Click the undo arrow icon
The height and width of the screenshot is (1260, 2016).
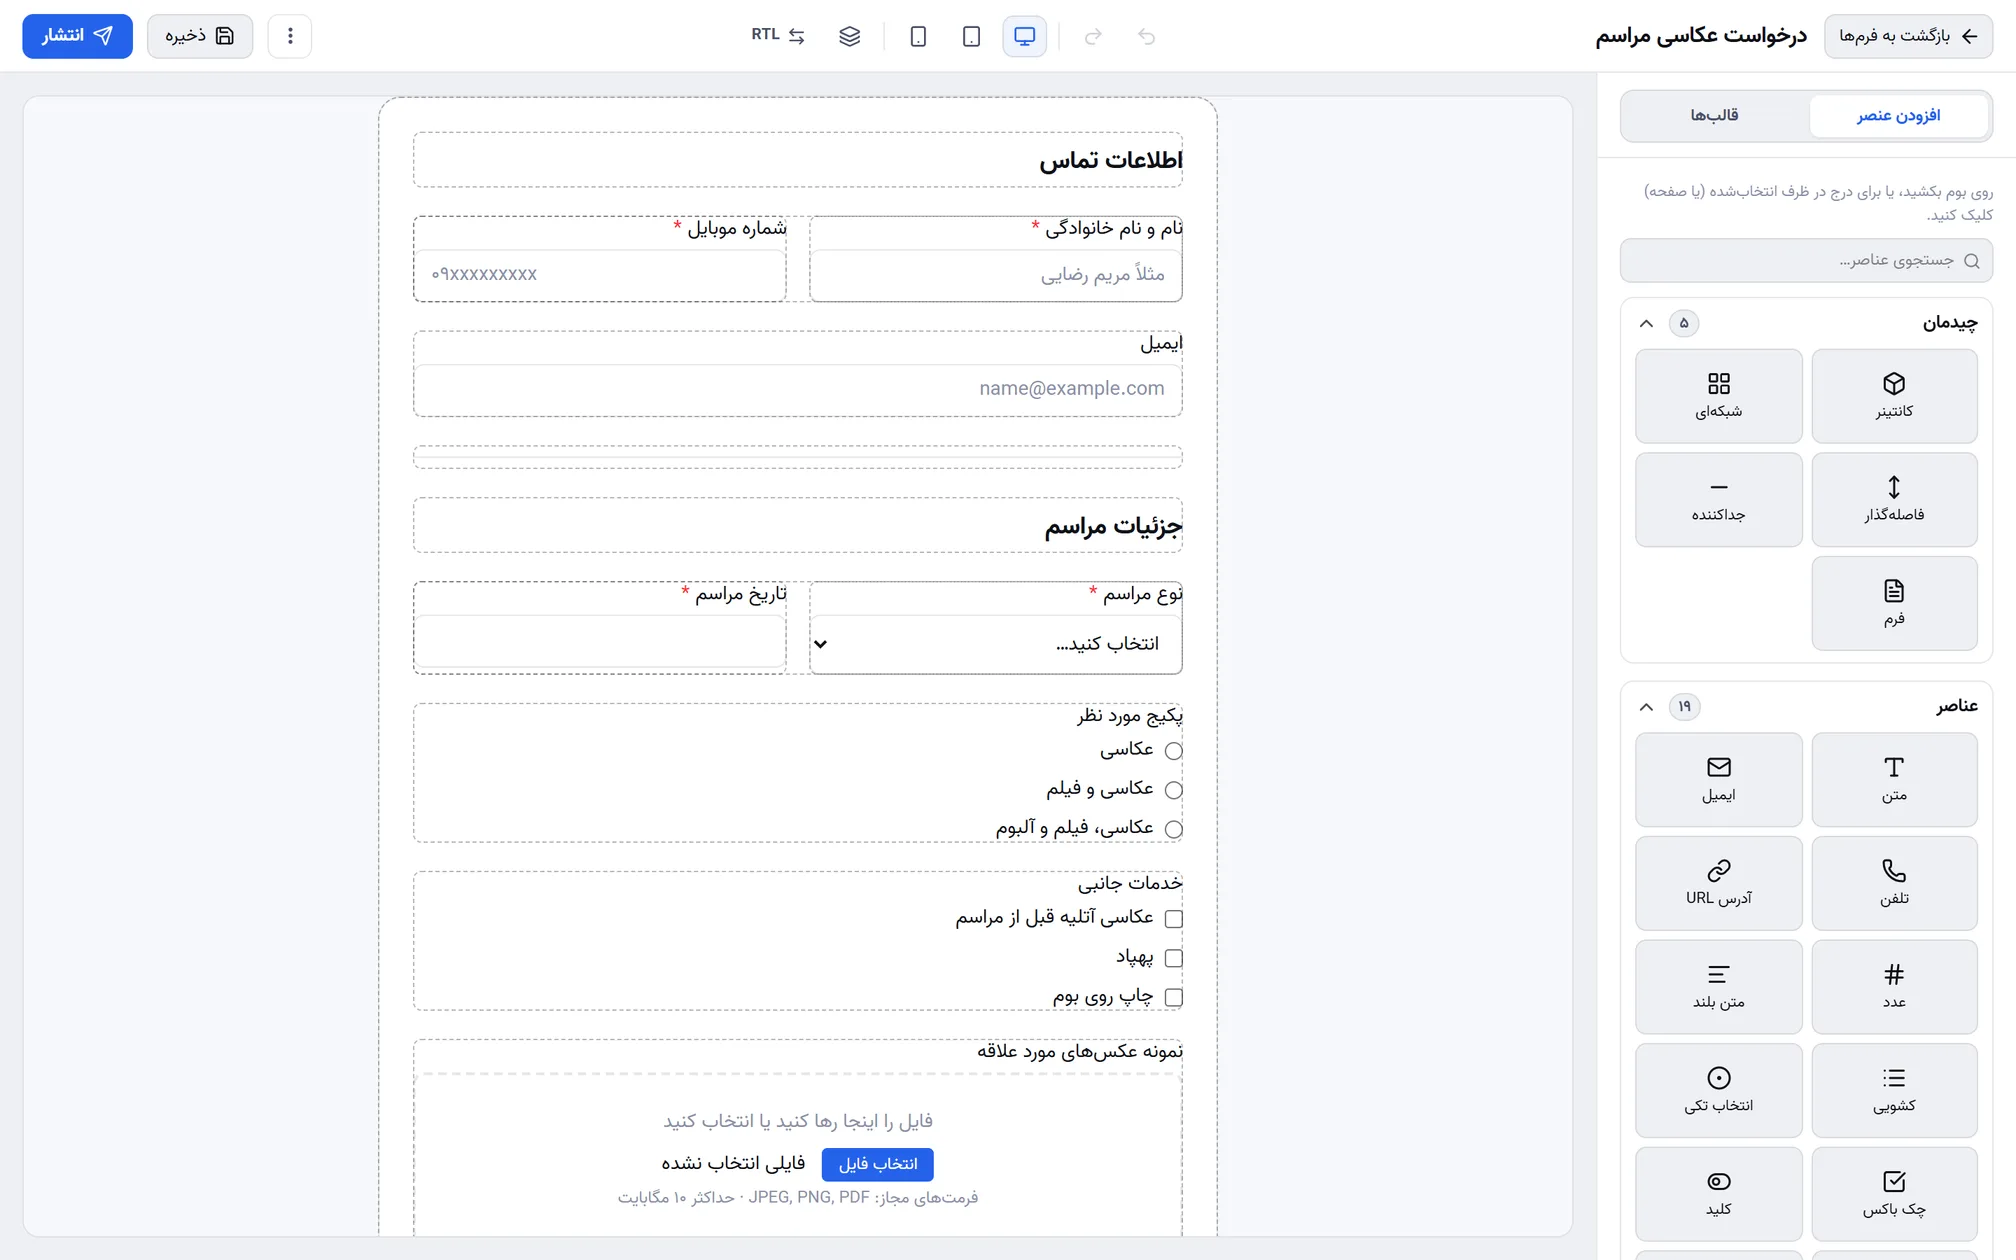point(1146,36)
